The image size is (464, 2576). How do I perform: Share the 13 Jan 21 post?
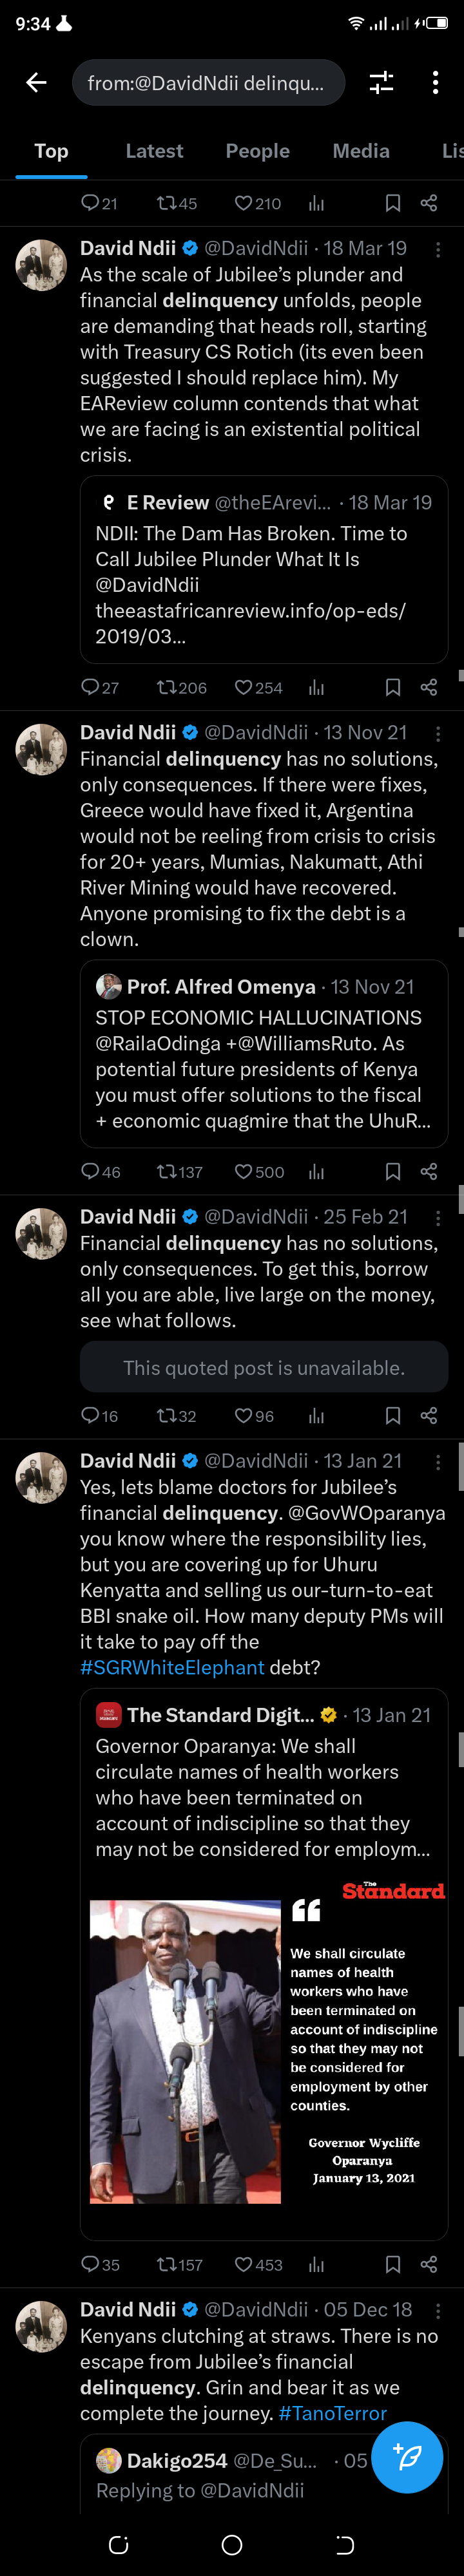point(429,2264)
